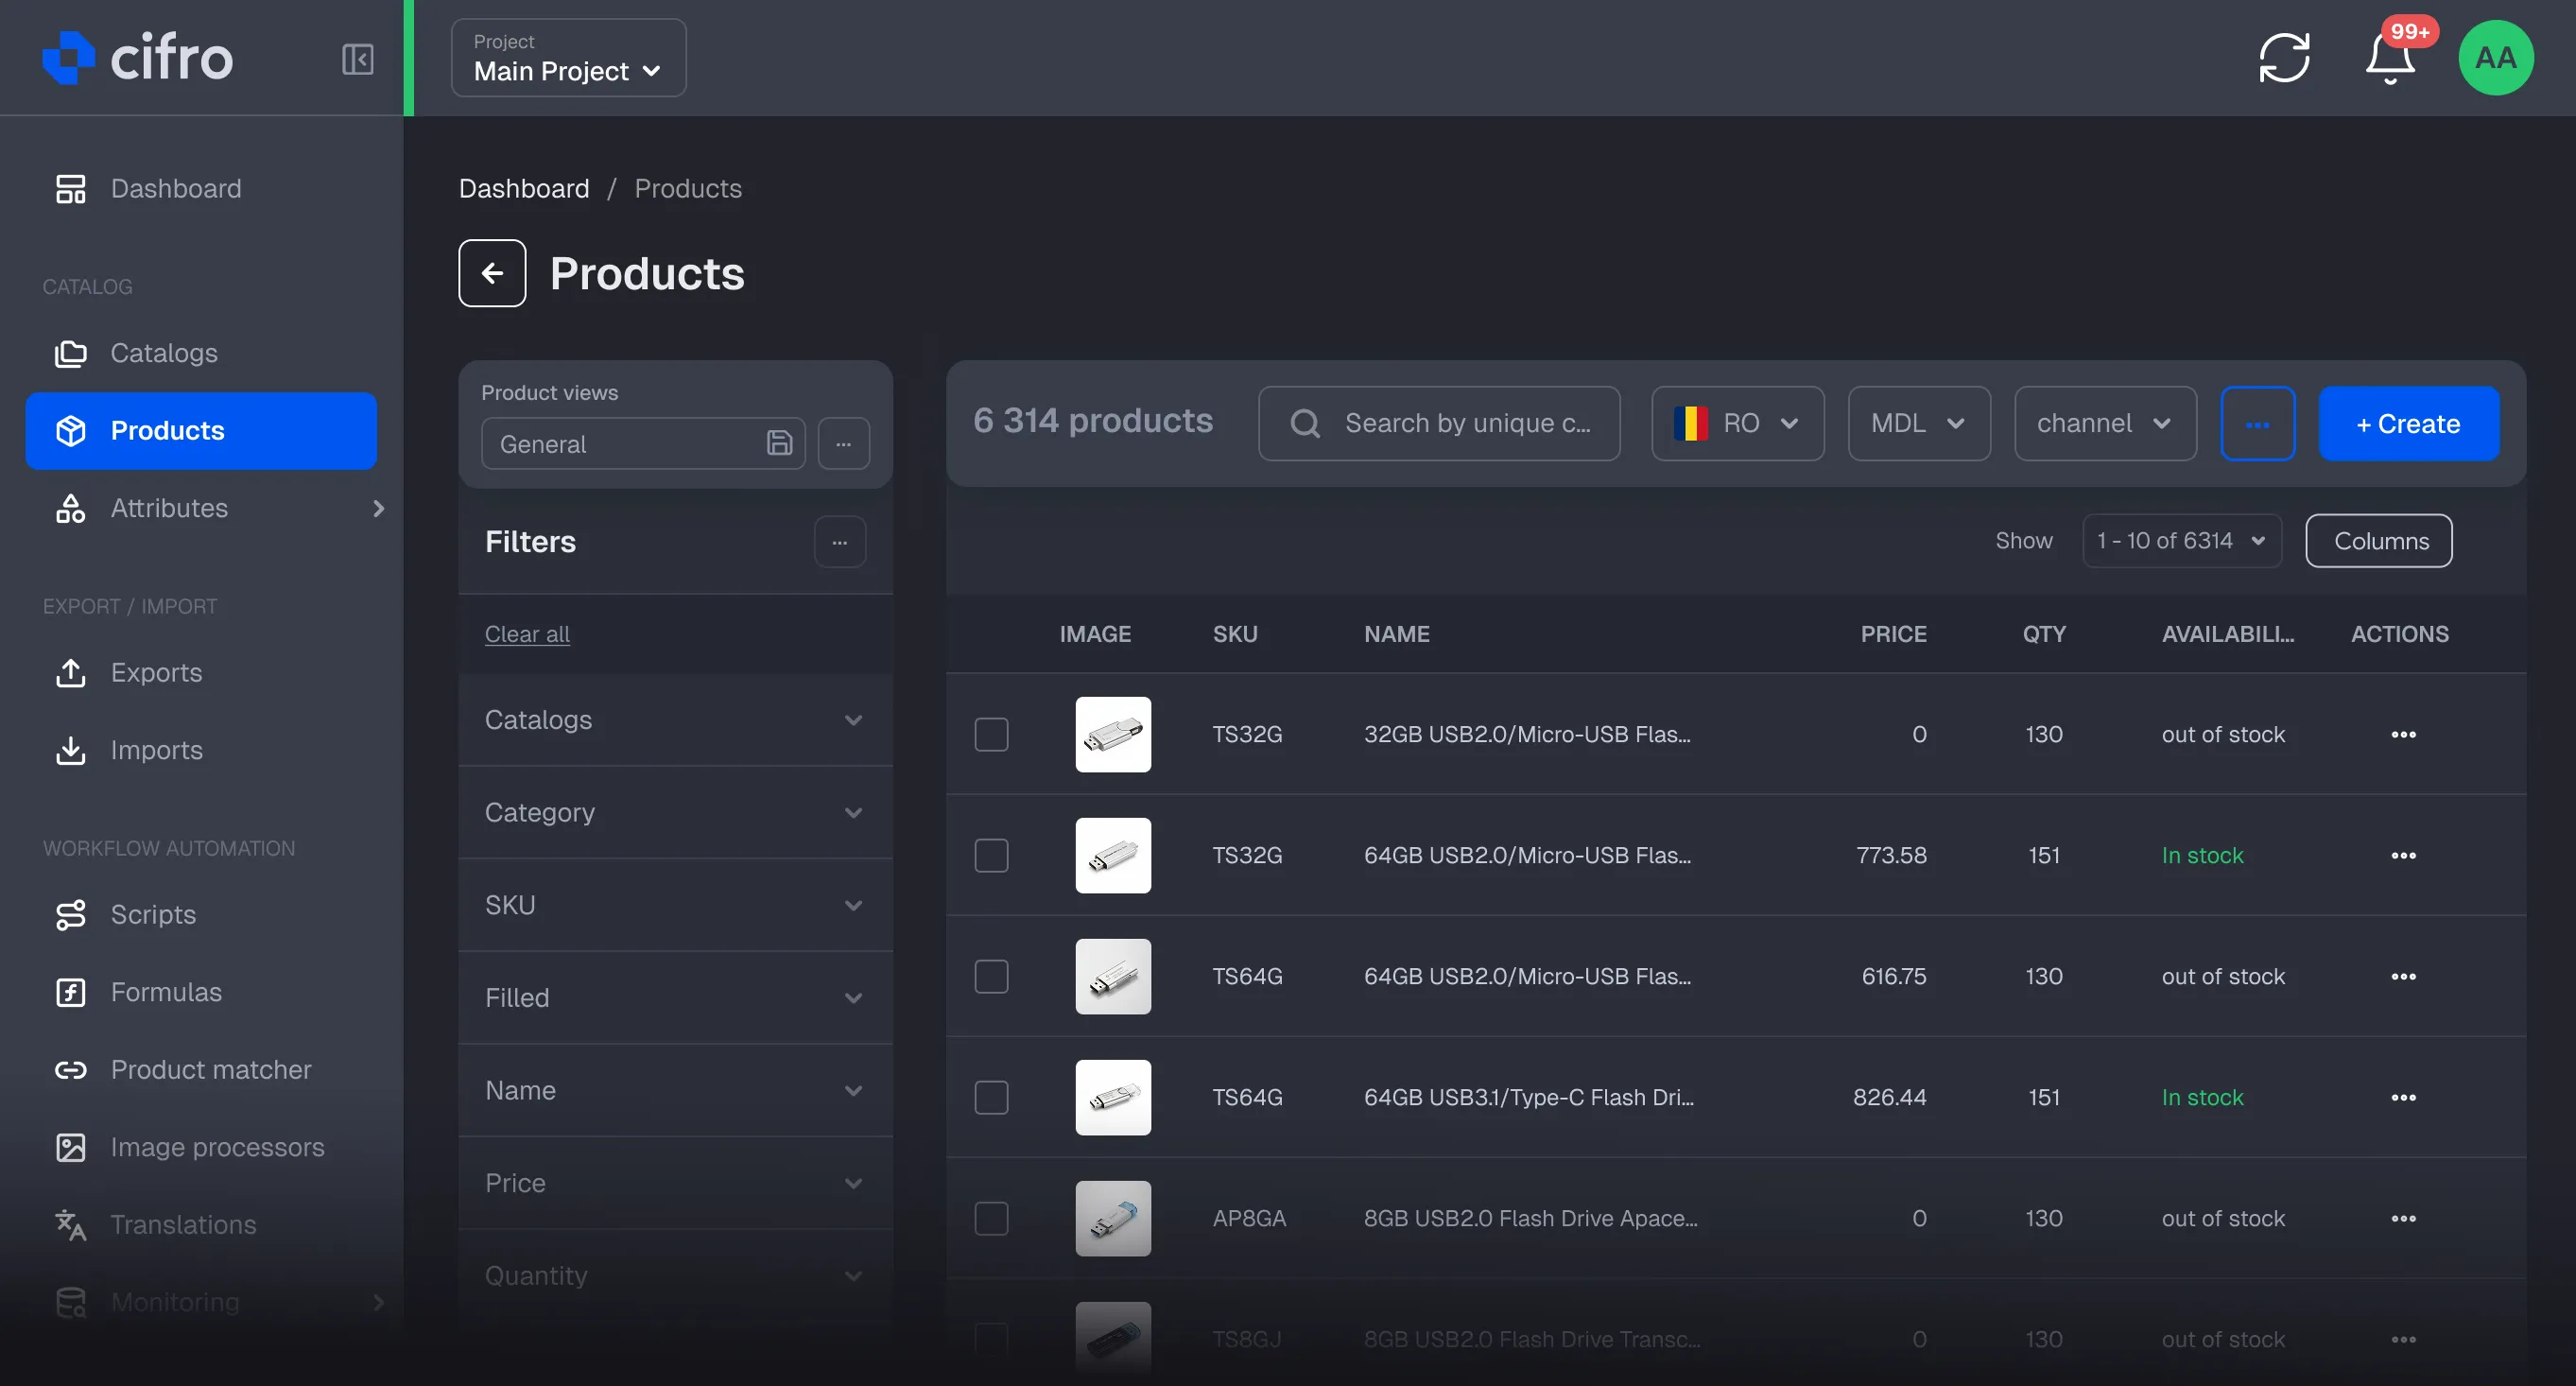The width and height of the screenshot is (2576, 1386).
Task: Expand the Category filter section
Action: click(x=675, y=812)
